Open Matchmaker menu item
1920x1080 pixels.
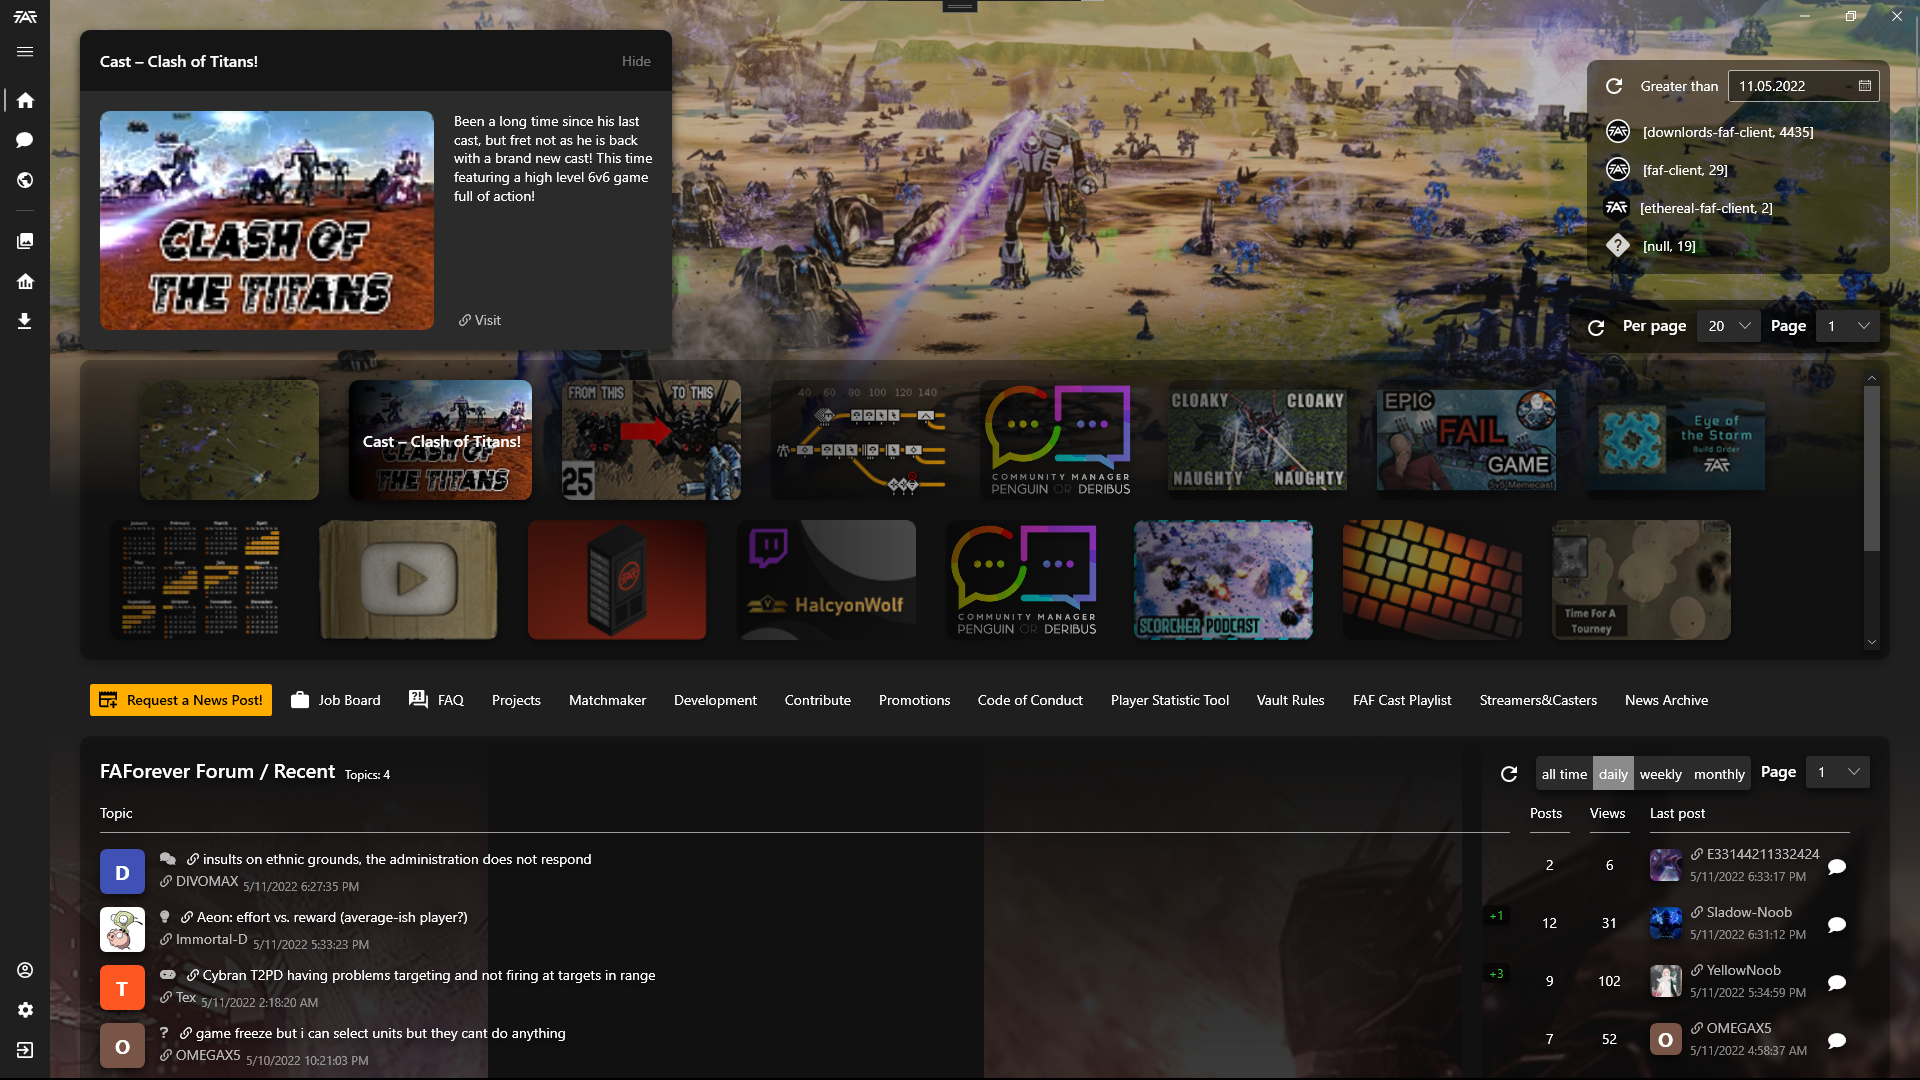(607, 700)
